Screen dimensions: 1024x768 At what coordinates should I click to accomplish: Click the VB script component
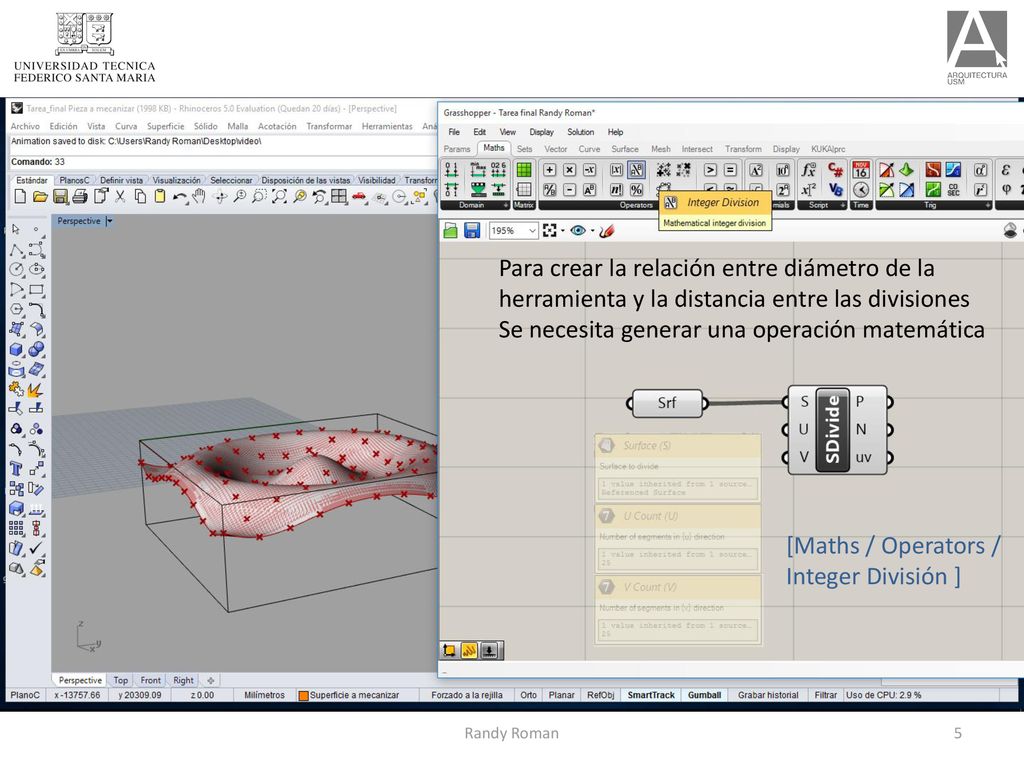[835, 189]
